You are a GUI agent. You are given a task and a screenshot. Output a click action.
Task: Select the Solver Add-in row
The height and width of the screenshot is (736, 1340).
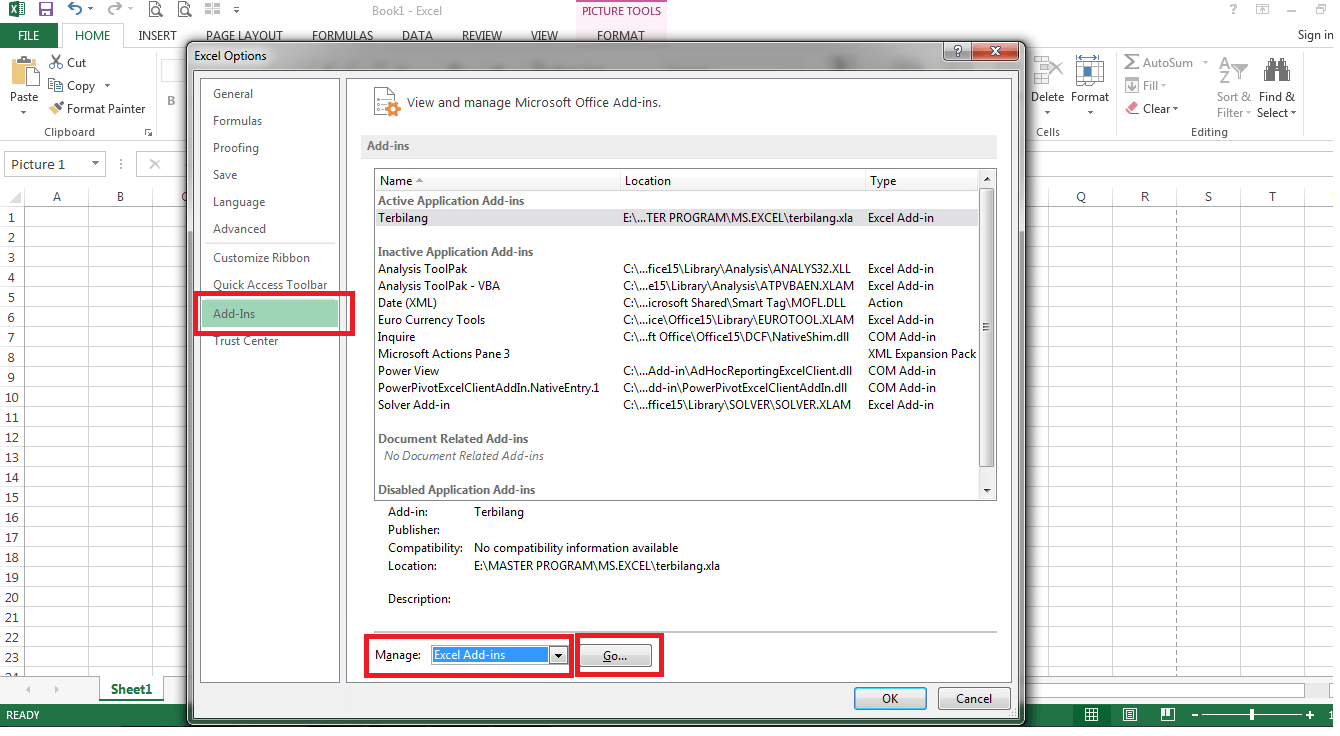(677, 405)
